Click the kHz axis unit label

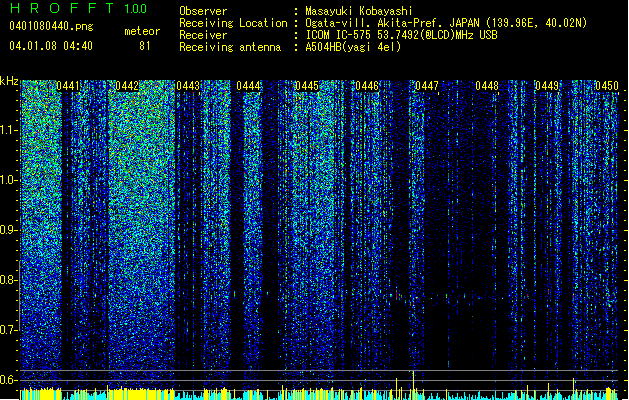[9, 81]
